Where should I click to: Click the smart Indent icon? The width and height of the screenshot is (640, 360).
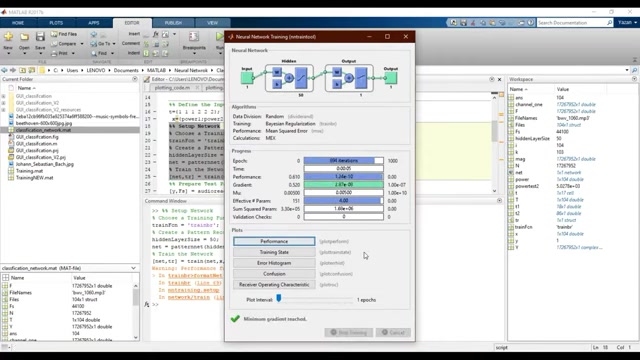tap(146, 53)
